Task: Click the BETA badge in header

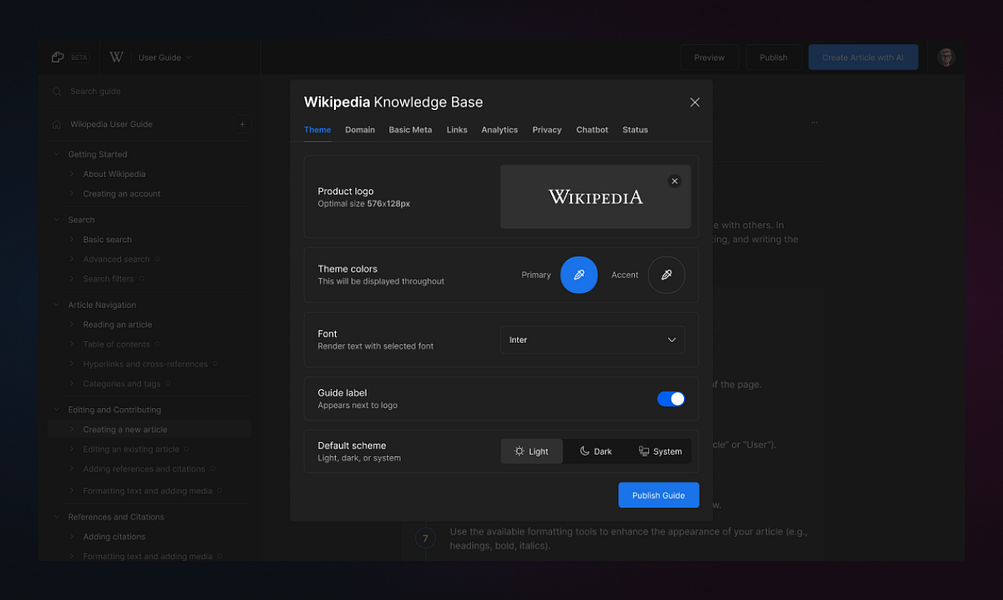Action: [79, 58]
